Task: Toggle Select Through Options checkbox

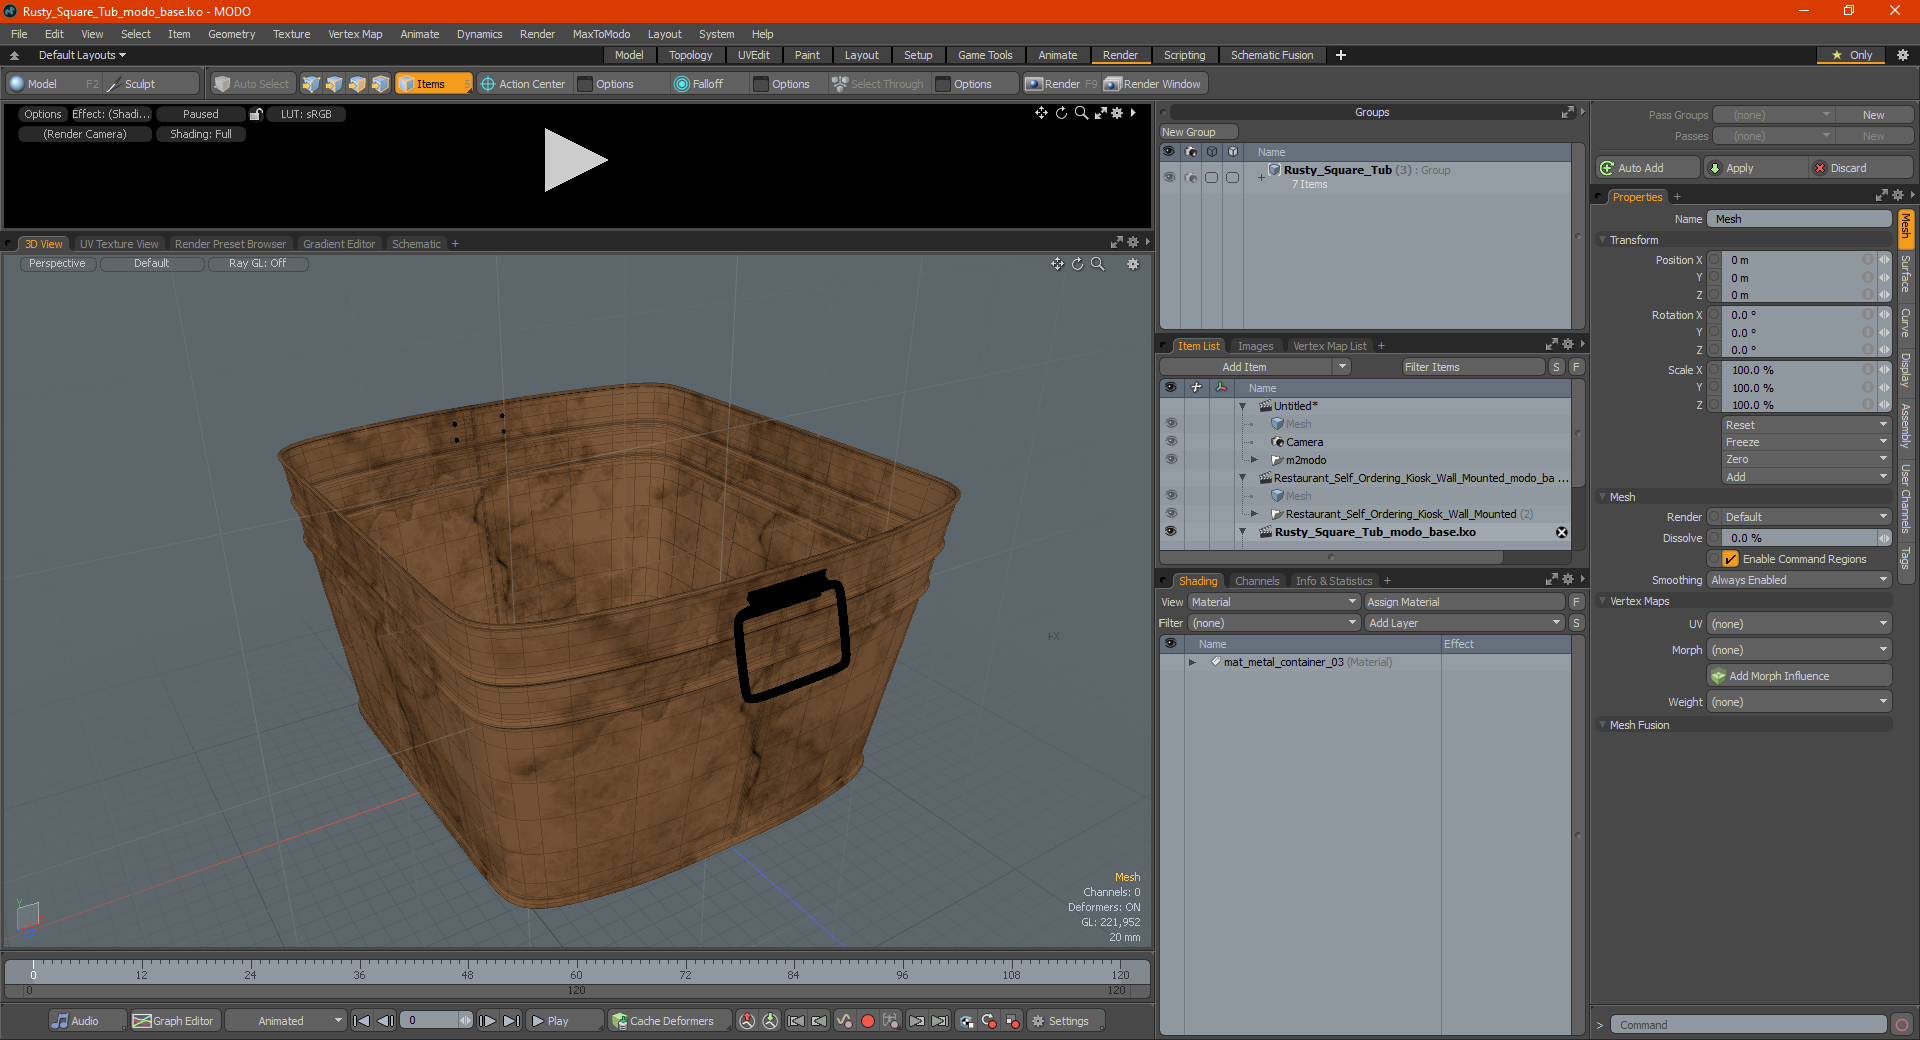Action: point(943,84)
